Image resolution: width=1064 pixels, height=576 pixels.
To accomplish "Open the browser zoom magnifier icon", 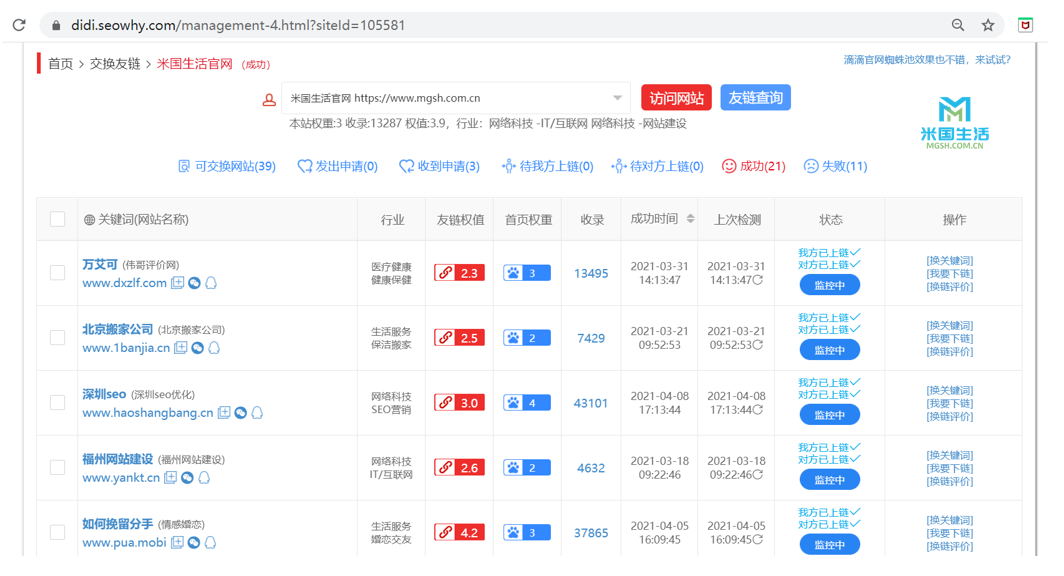I will pyautogui.click(x=957, y=25).
